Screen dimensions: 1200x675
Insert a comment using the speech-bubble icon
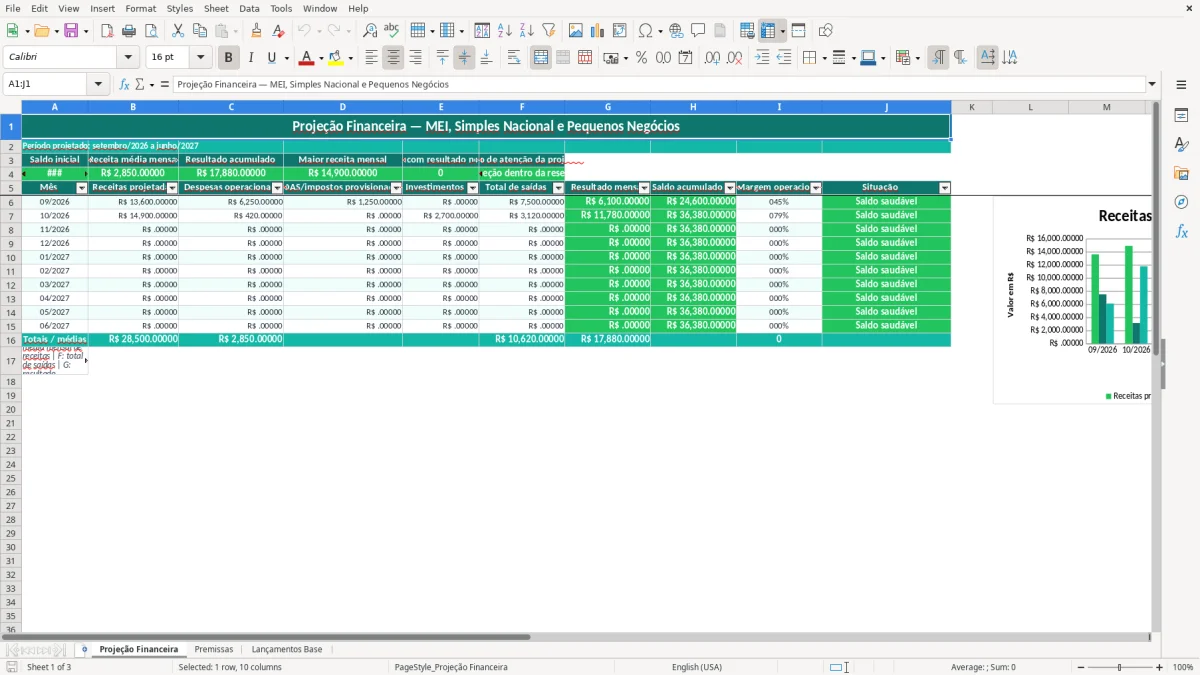pyautogui.click(x=698, y=31)
